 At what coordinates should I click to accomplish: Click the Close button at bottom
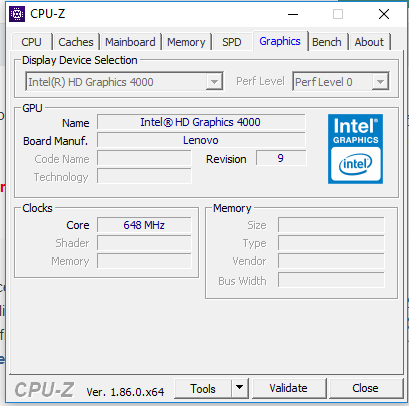(366, 388)
